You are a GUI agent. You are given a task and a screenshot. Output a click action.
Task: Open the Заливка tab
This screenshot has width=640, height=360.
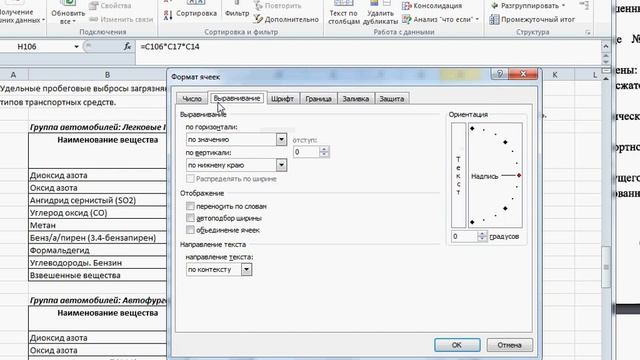pos(356,99)
